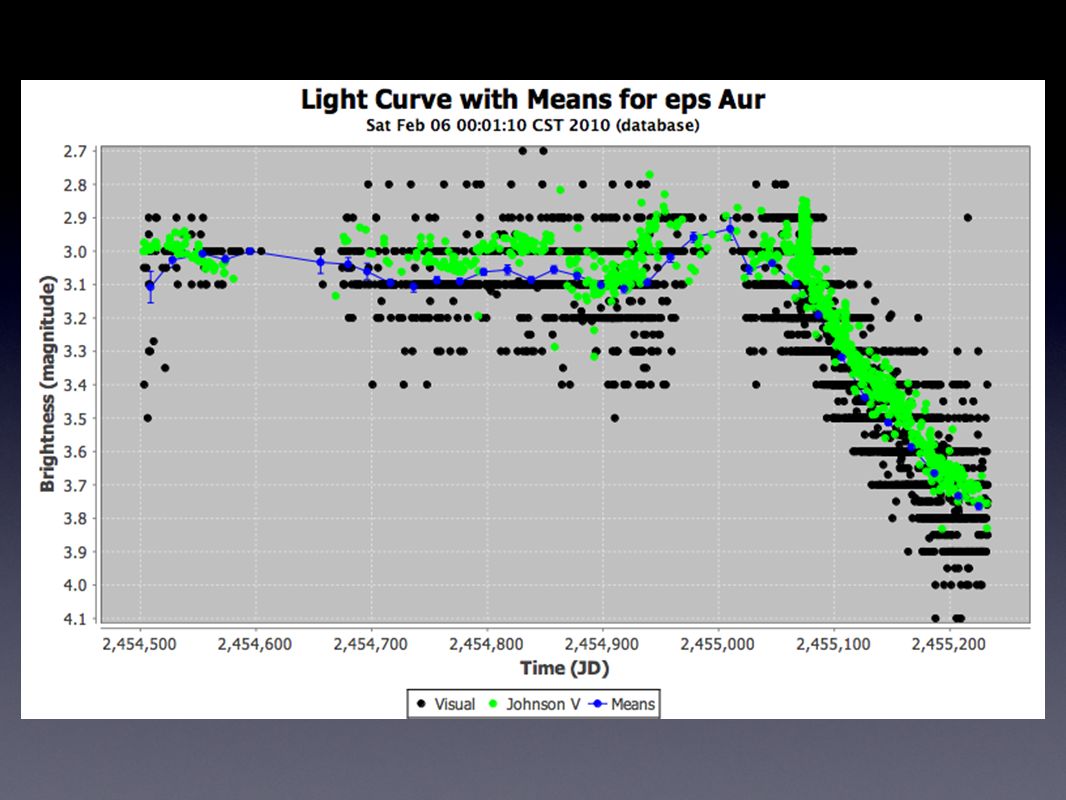1066x800 pixels.
Task: Click the y-axis tick label 3.4
Action: coord(75,385)
